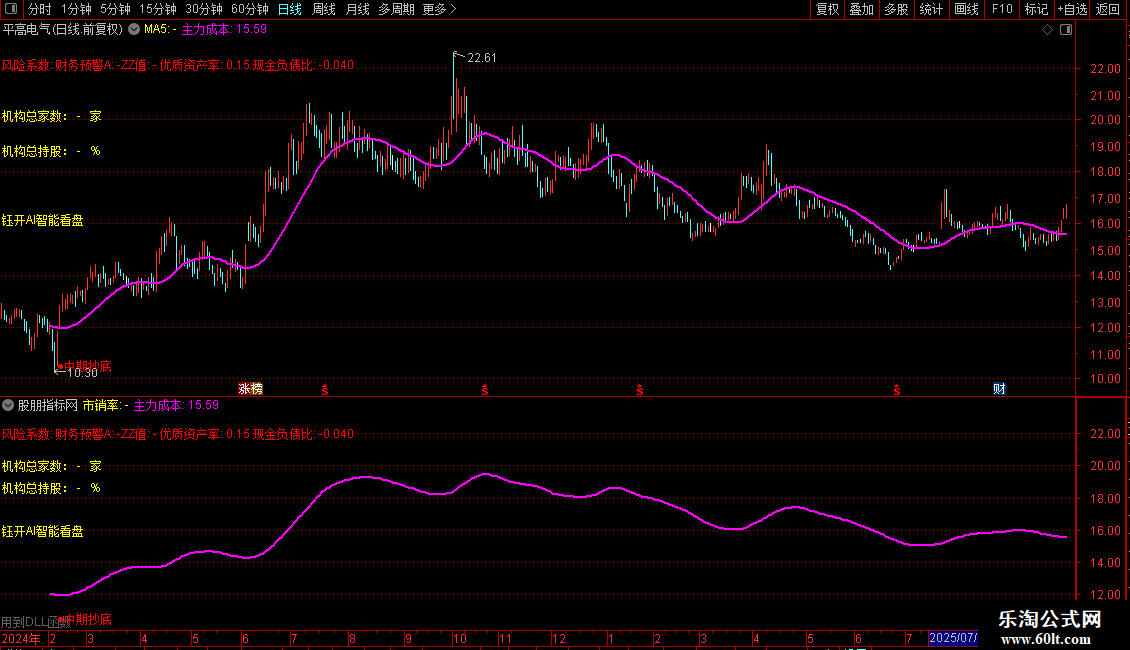Select the 60分钟 period tab
Viewport: 1130px width, 650px height.
(x=249, y=10)
